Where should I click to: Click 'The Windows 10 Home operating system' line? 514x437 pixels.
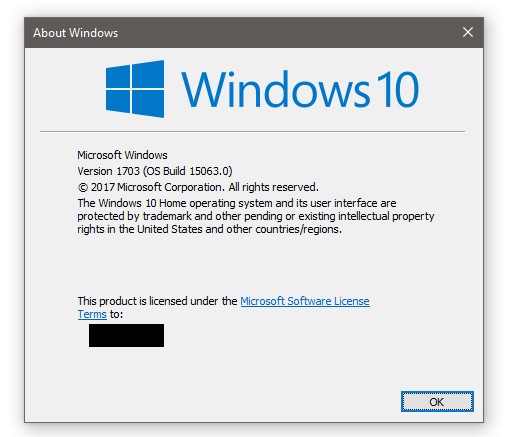coord(237,203)
